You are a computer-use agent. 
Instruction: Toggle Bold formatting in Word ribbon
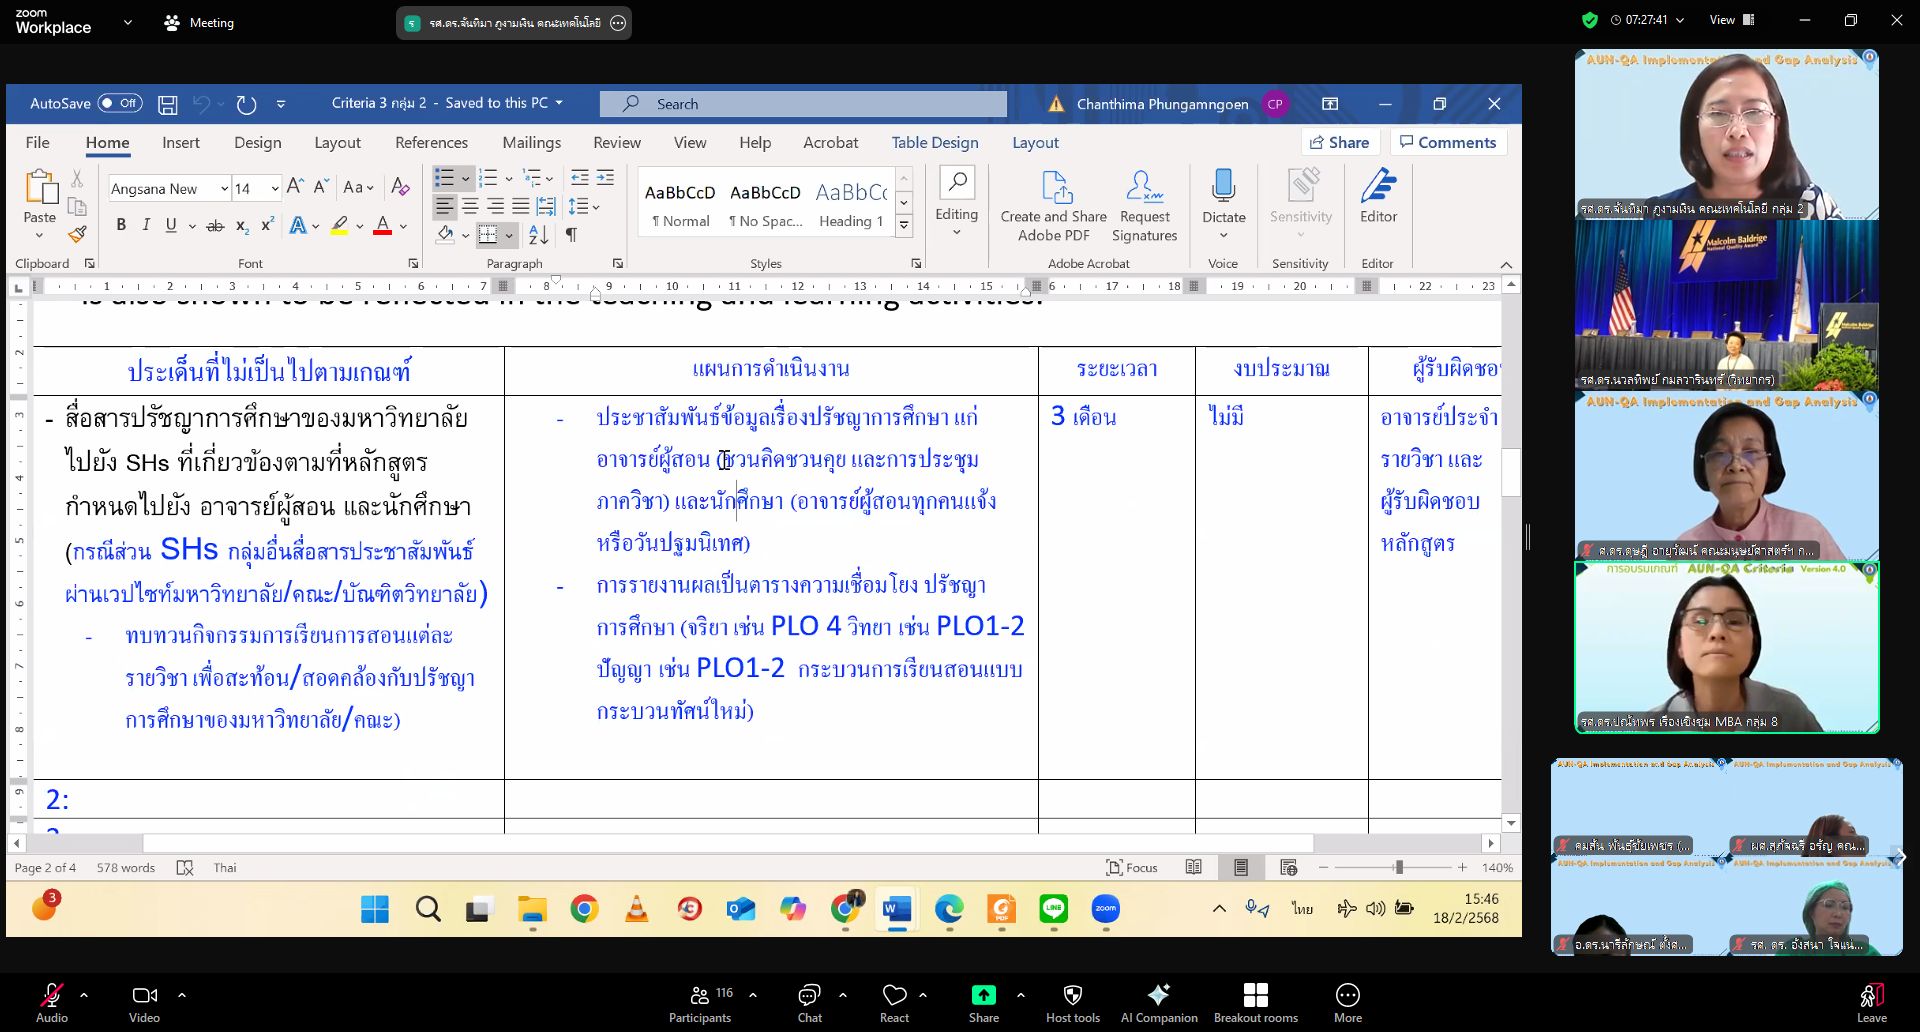[x=121, y=225]
